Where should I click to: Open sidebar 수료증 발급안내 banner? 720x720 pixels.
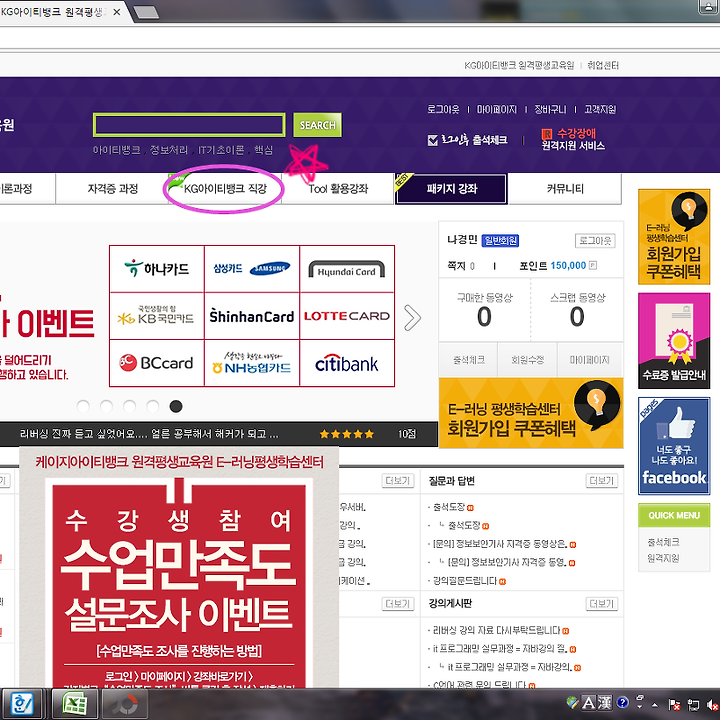tap(674, 341)
